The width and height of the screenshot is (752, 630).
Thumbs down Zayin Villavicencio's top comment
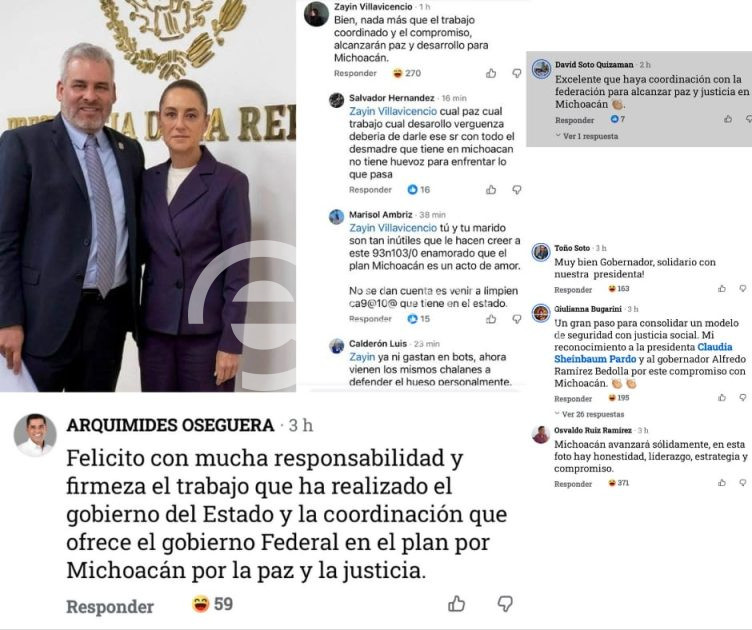[x=517, y=73]
